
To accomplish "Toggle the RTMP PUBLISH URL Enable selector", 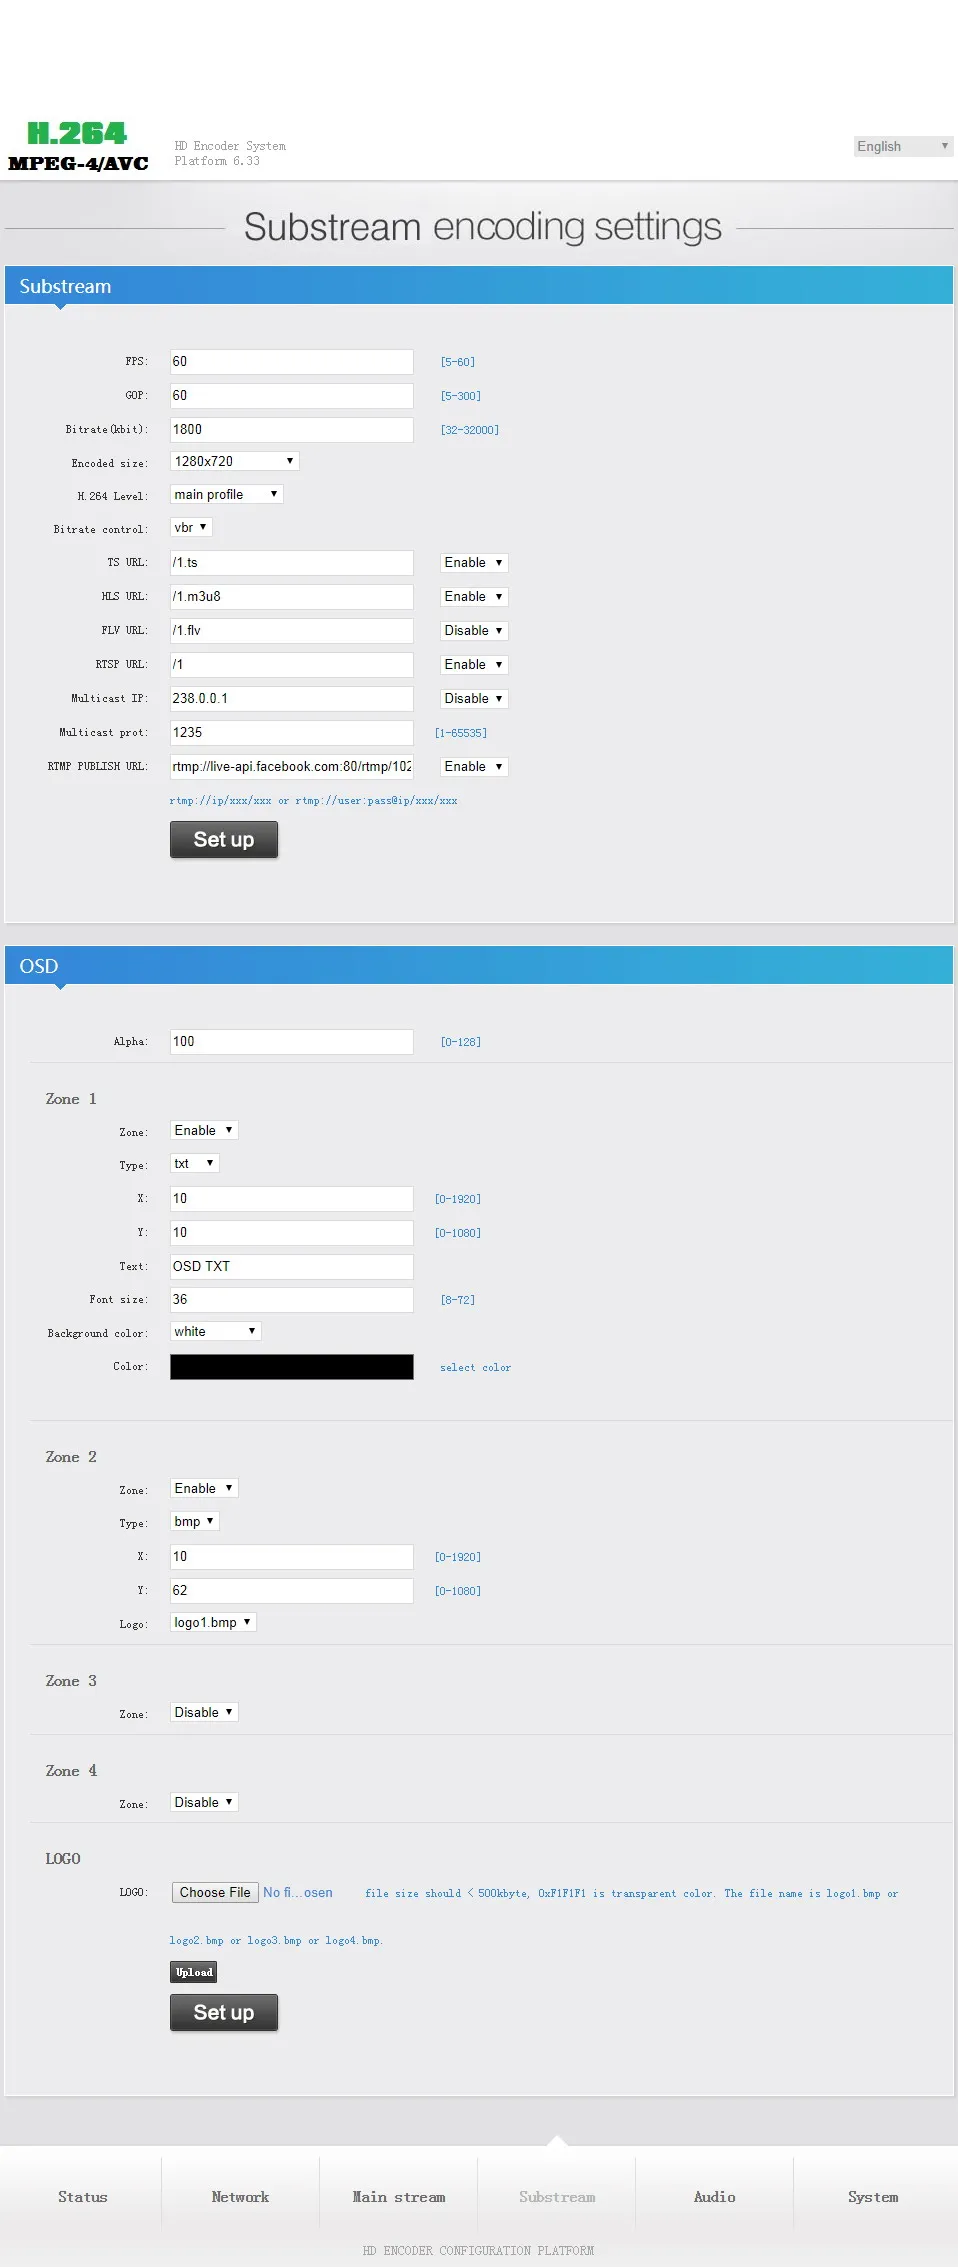I will [474, 767].
